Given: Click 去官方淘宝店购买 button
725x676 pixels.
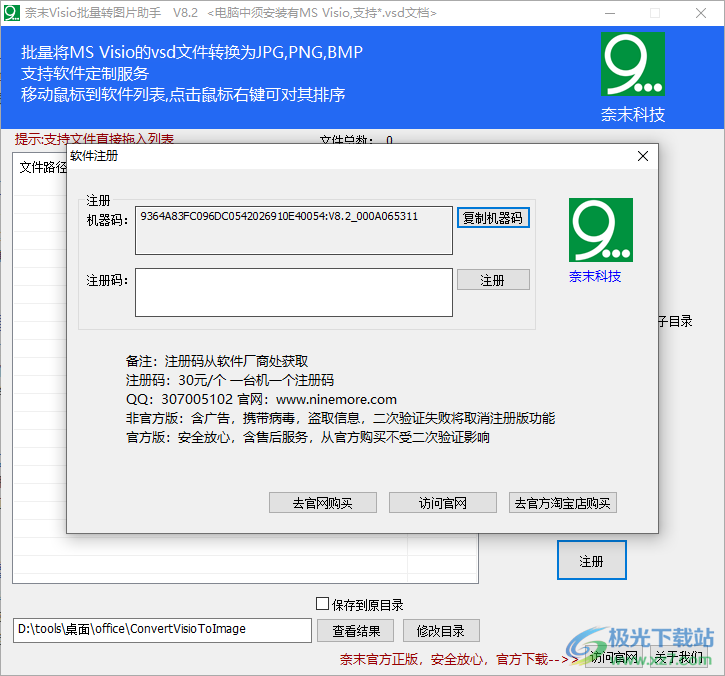Looking at the screenshot, I should [563, 503].
